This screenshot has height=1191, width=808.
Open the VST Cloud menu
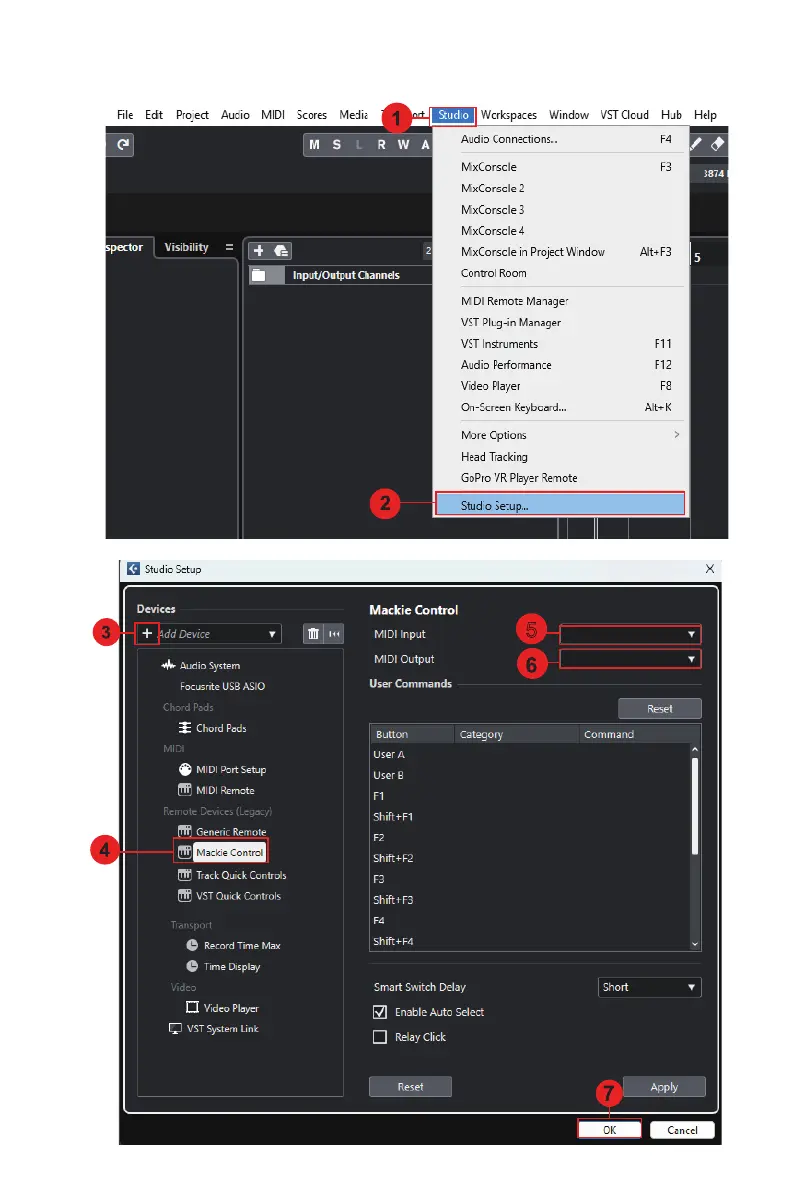[x=624, y=115]
